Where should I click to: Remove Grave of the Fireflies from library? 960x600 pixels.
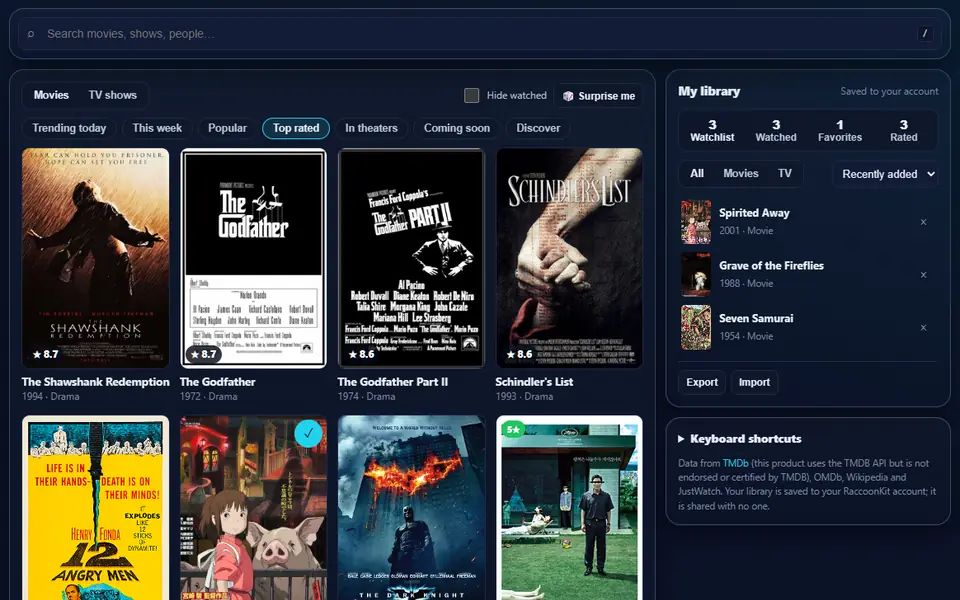tap(923, 275)
